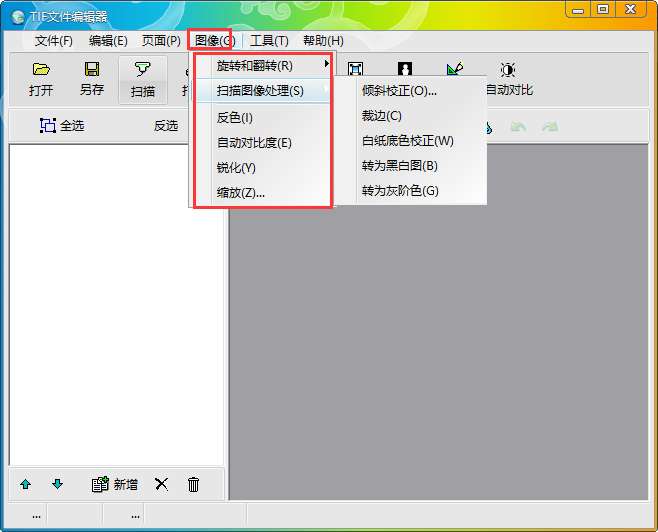The image size is (658, 532).
Task: Click the 打开 folder icon in the toolbar
Action: [x=41, y=69]
